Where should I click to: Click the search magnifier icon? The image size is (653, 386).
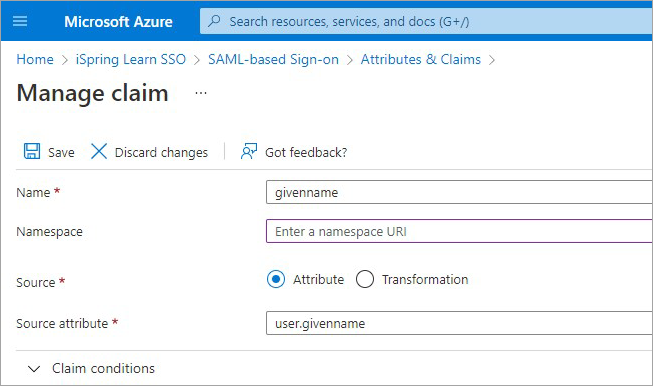(x=214, y=21)
